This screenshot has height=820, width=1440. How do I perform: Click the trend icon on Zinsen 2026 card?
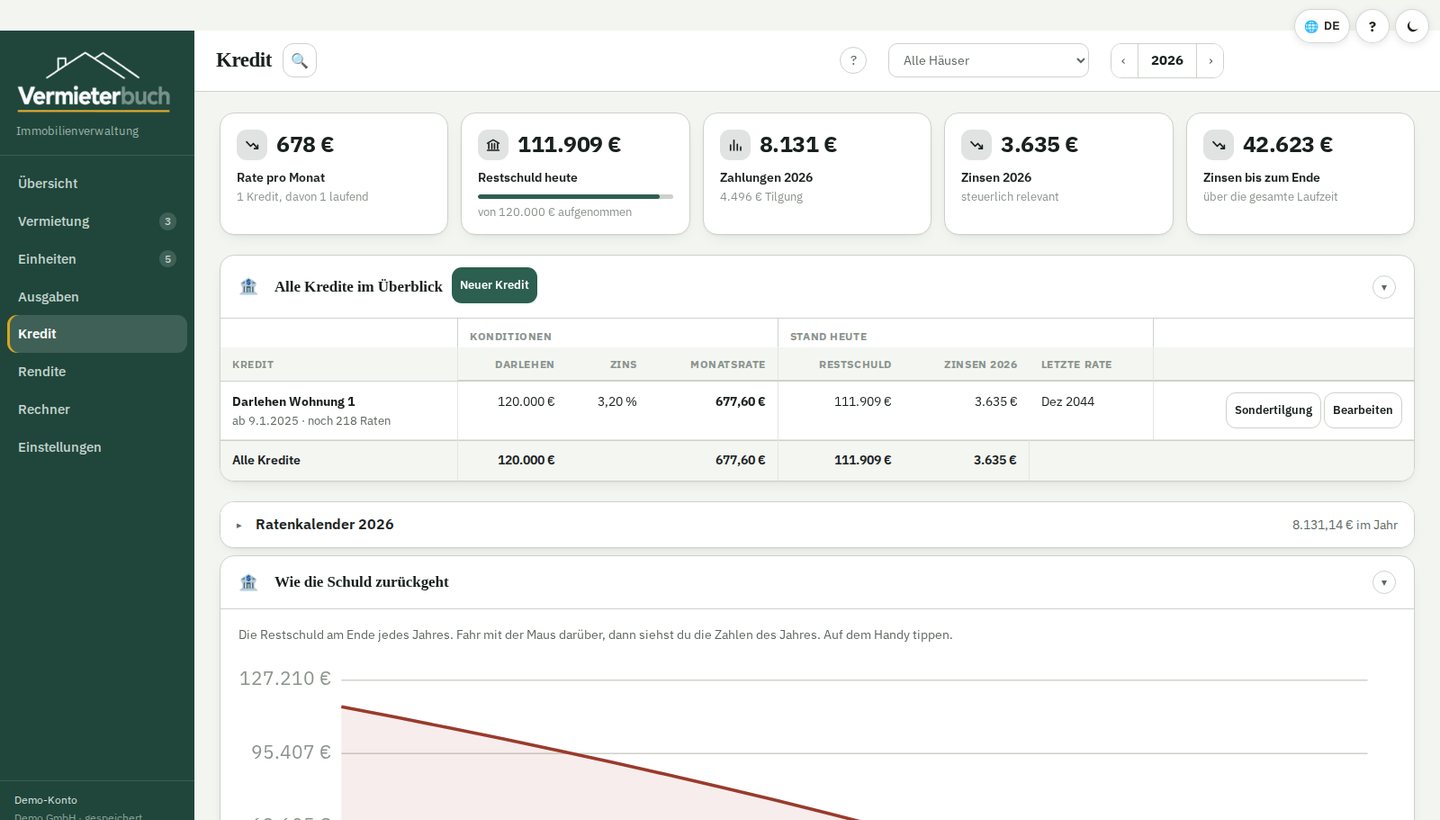pos(976,145)
